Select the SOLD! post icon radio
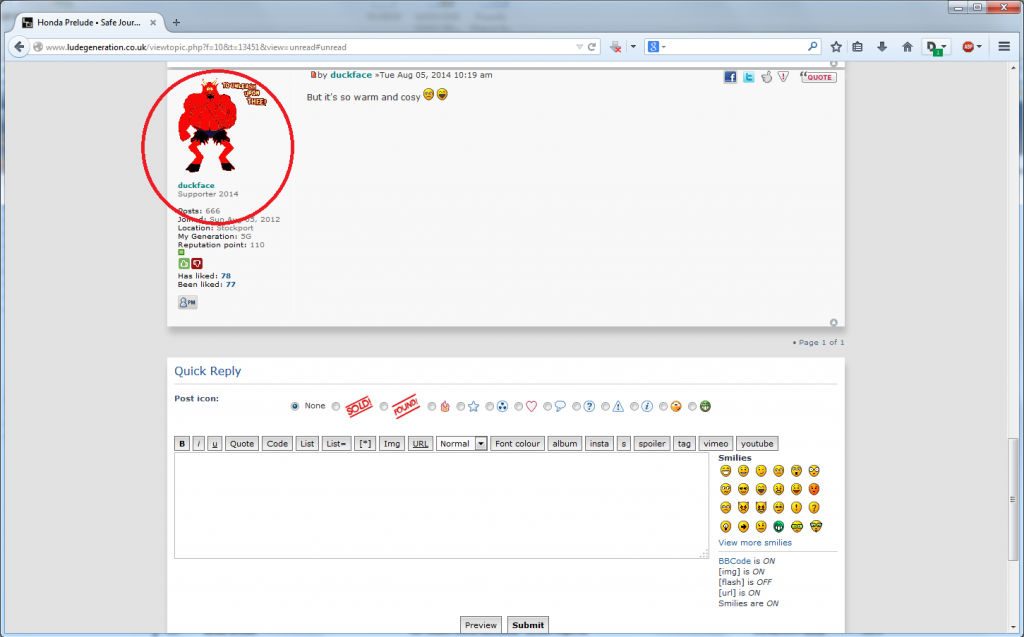Viewport: 1024px width, 637px height. (336, 406)
